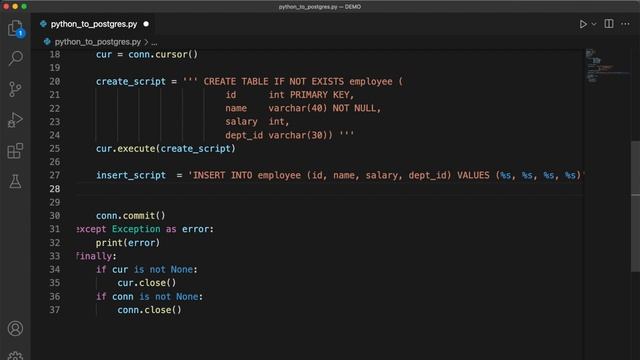Click 'int PRIMARY KEY,' on line 21
This screenshot has height=360, width=640.
pyautogui.click(x=311, y=95)
